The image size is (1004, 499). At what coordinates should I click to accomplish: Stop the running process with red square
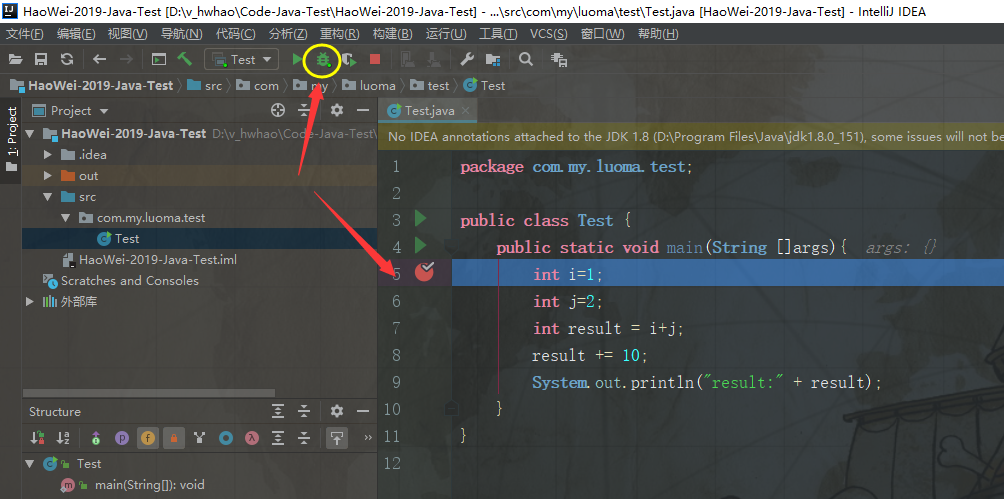[x=374, y=60]
